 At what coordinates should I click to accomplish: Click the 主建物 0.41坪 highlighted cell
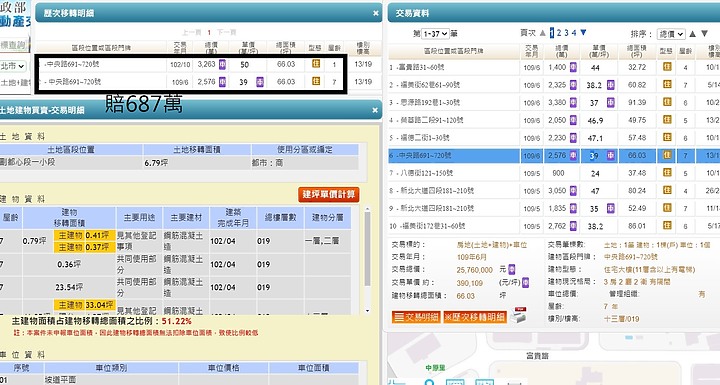click(84, 235)
